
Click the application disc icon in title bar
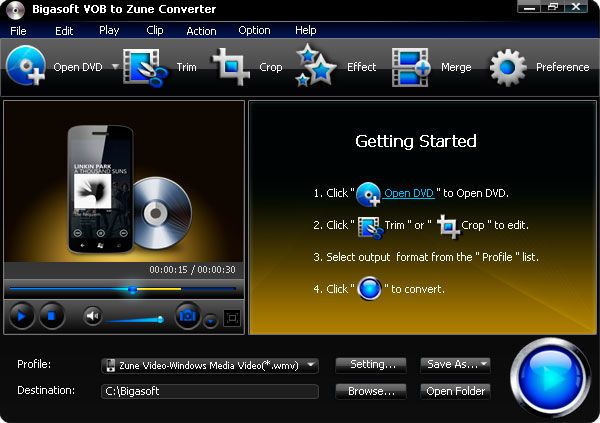click(x=15, y=10)
